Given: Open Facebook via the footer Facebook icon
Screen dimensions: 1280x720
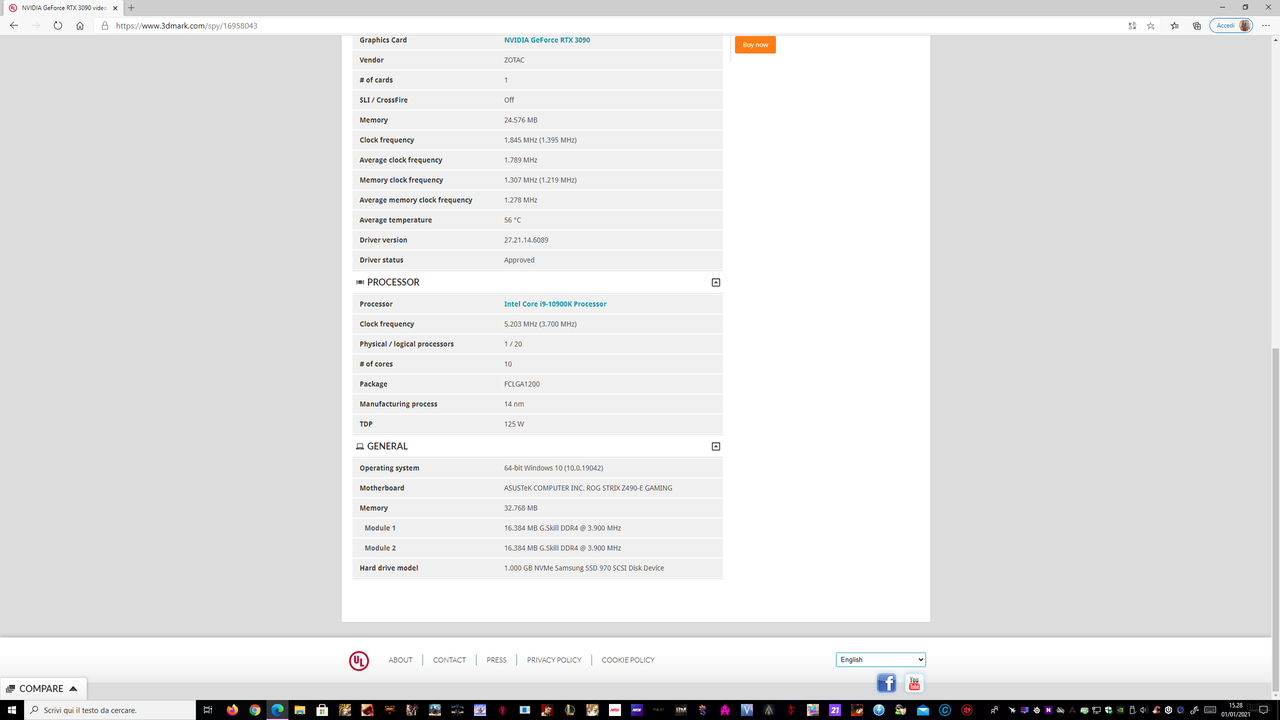Looking at the screenshot, I should tap(886, 682).
